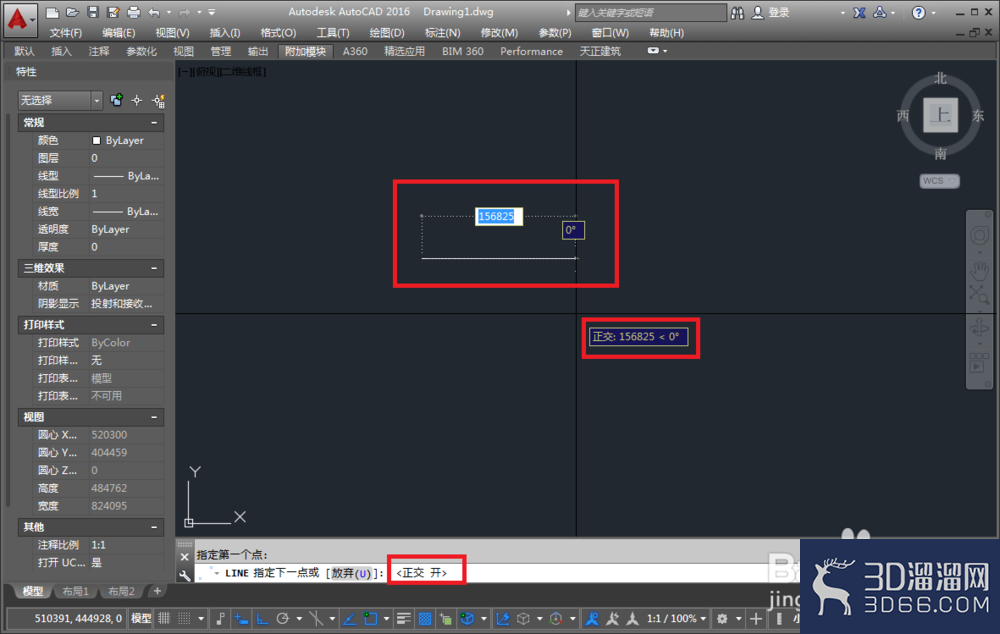Toggle 3D object snap icon
This screenshot has height=634, width=1000.
pyautogui.click(x=467, y=618)
